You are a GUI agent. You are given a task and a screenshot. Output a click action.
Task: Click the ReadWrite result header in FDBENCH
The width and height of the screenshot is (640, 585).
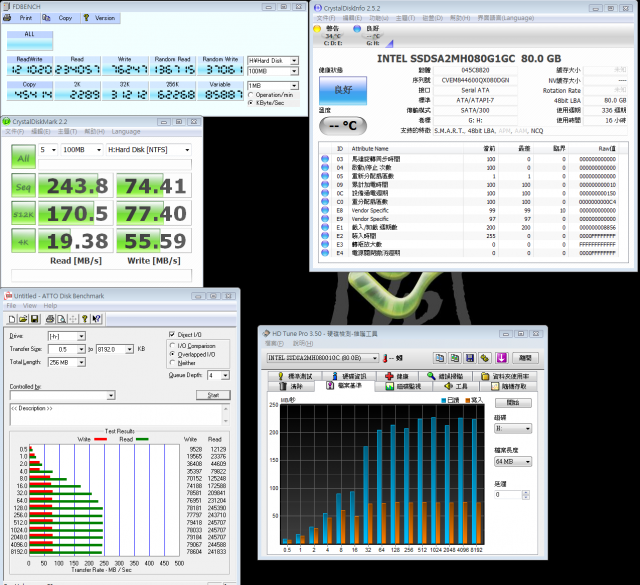tap(29, 60)
